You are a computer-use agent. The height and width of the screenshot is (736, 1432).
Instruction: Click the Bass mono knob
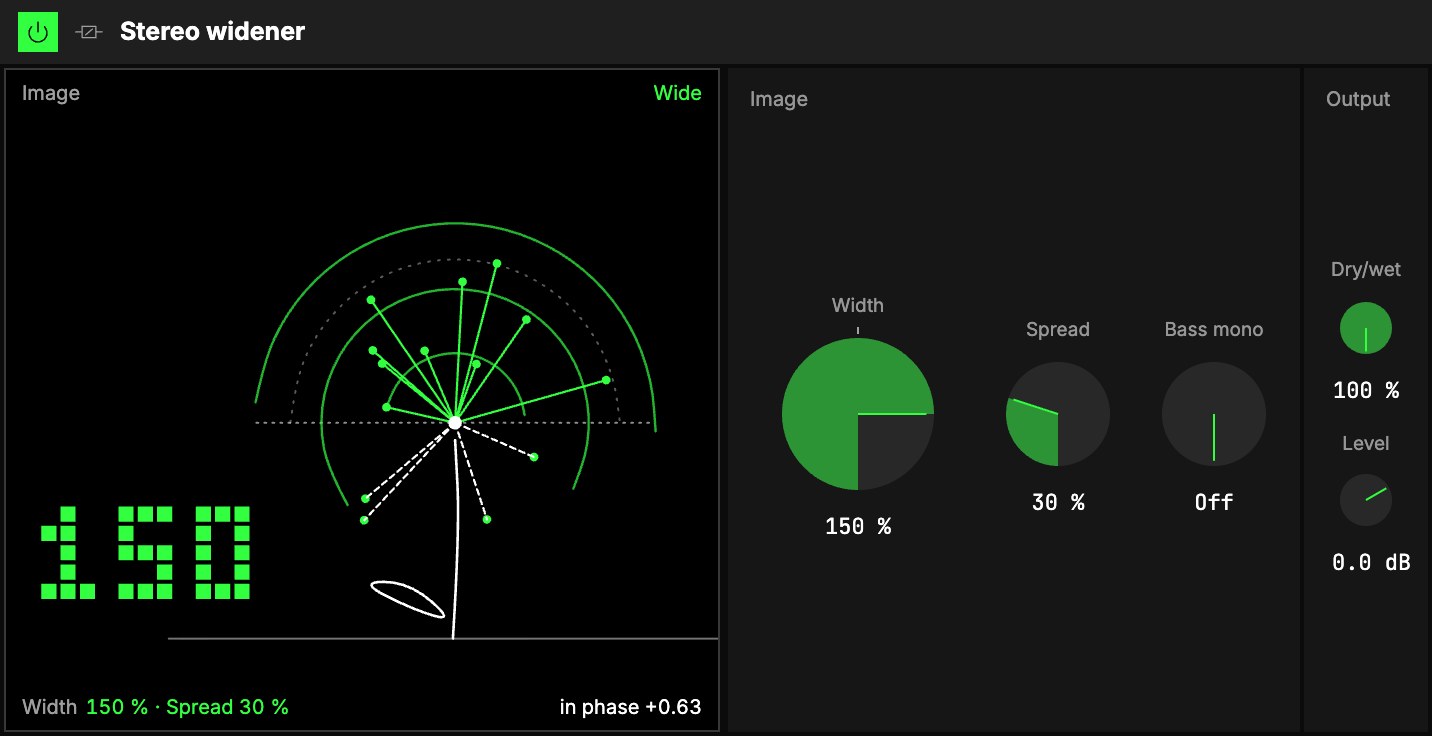click(x=1214, y=414)
